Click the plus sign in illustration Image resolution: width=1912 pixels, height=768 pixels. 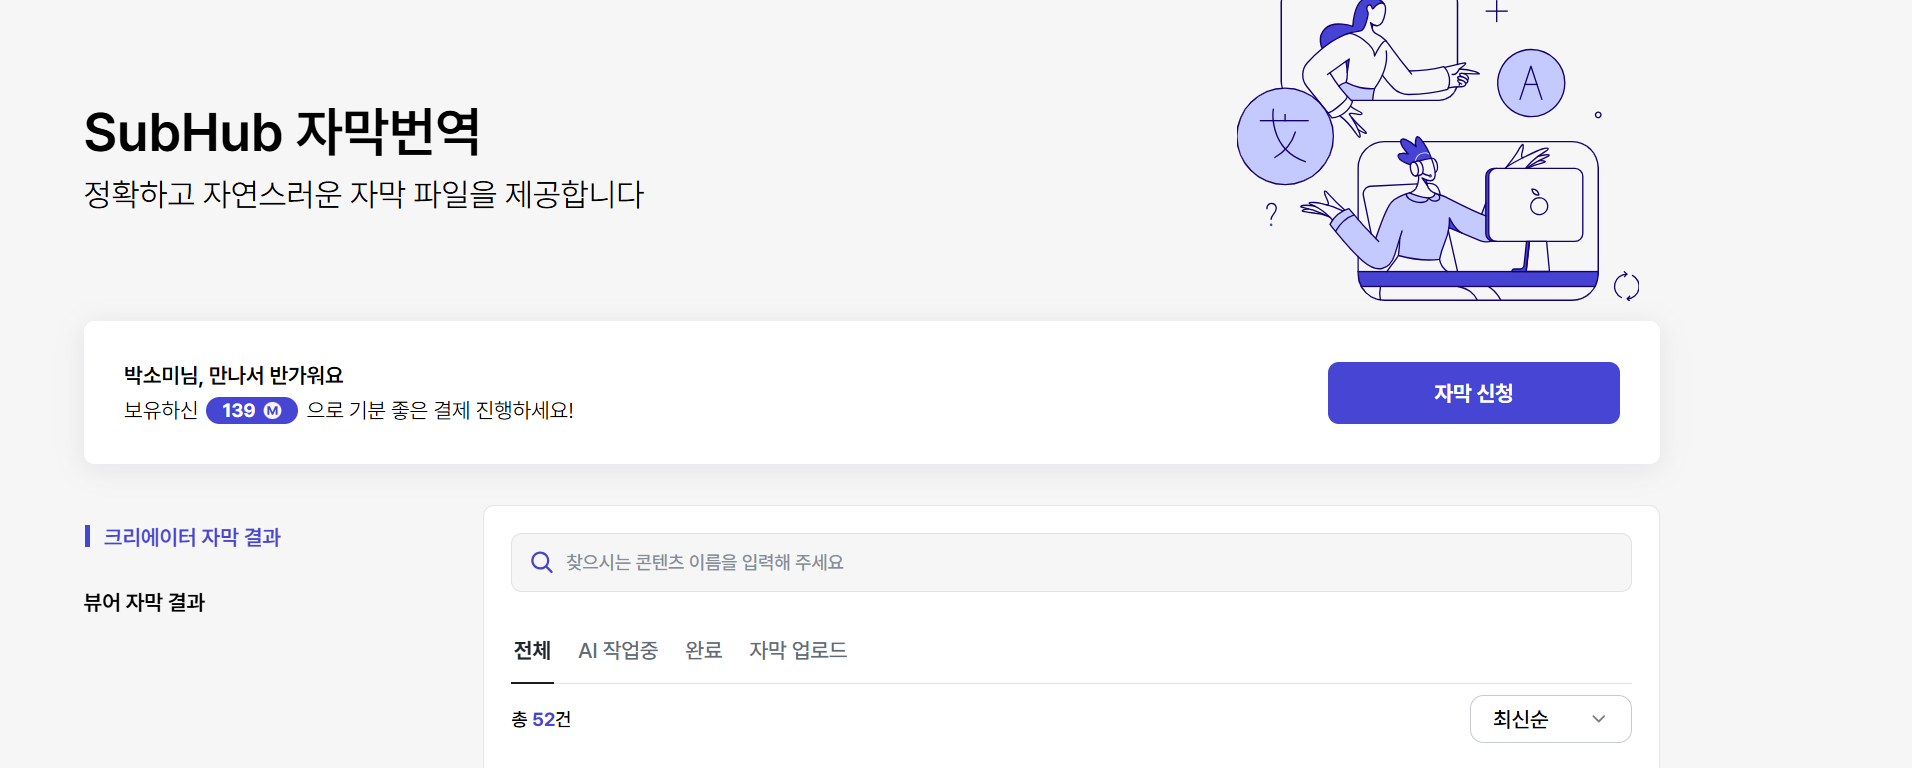(1496, 11)
